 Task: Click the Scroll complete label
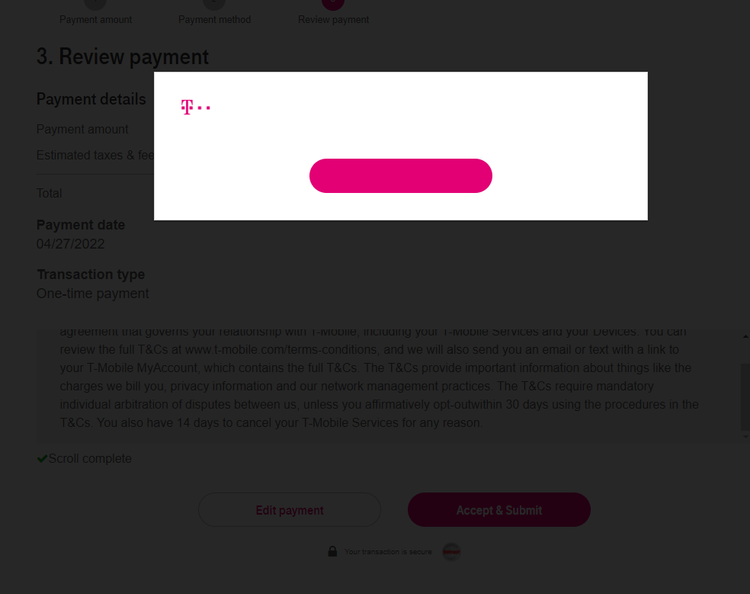(x=90, y=459)
